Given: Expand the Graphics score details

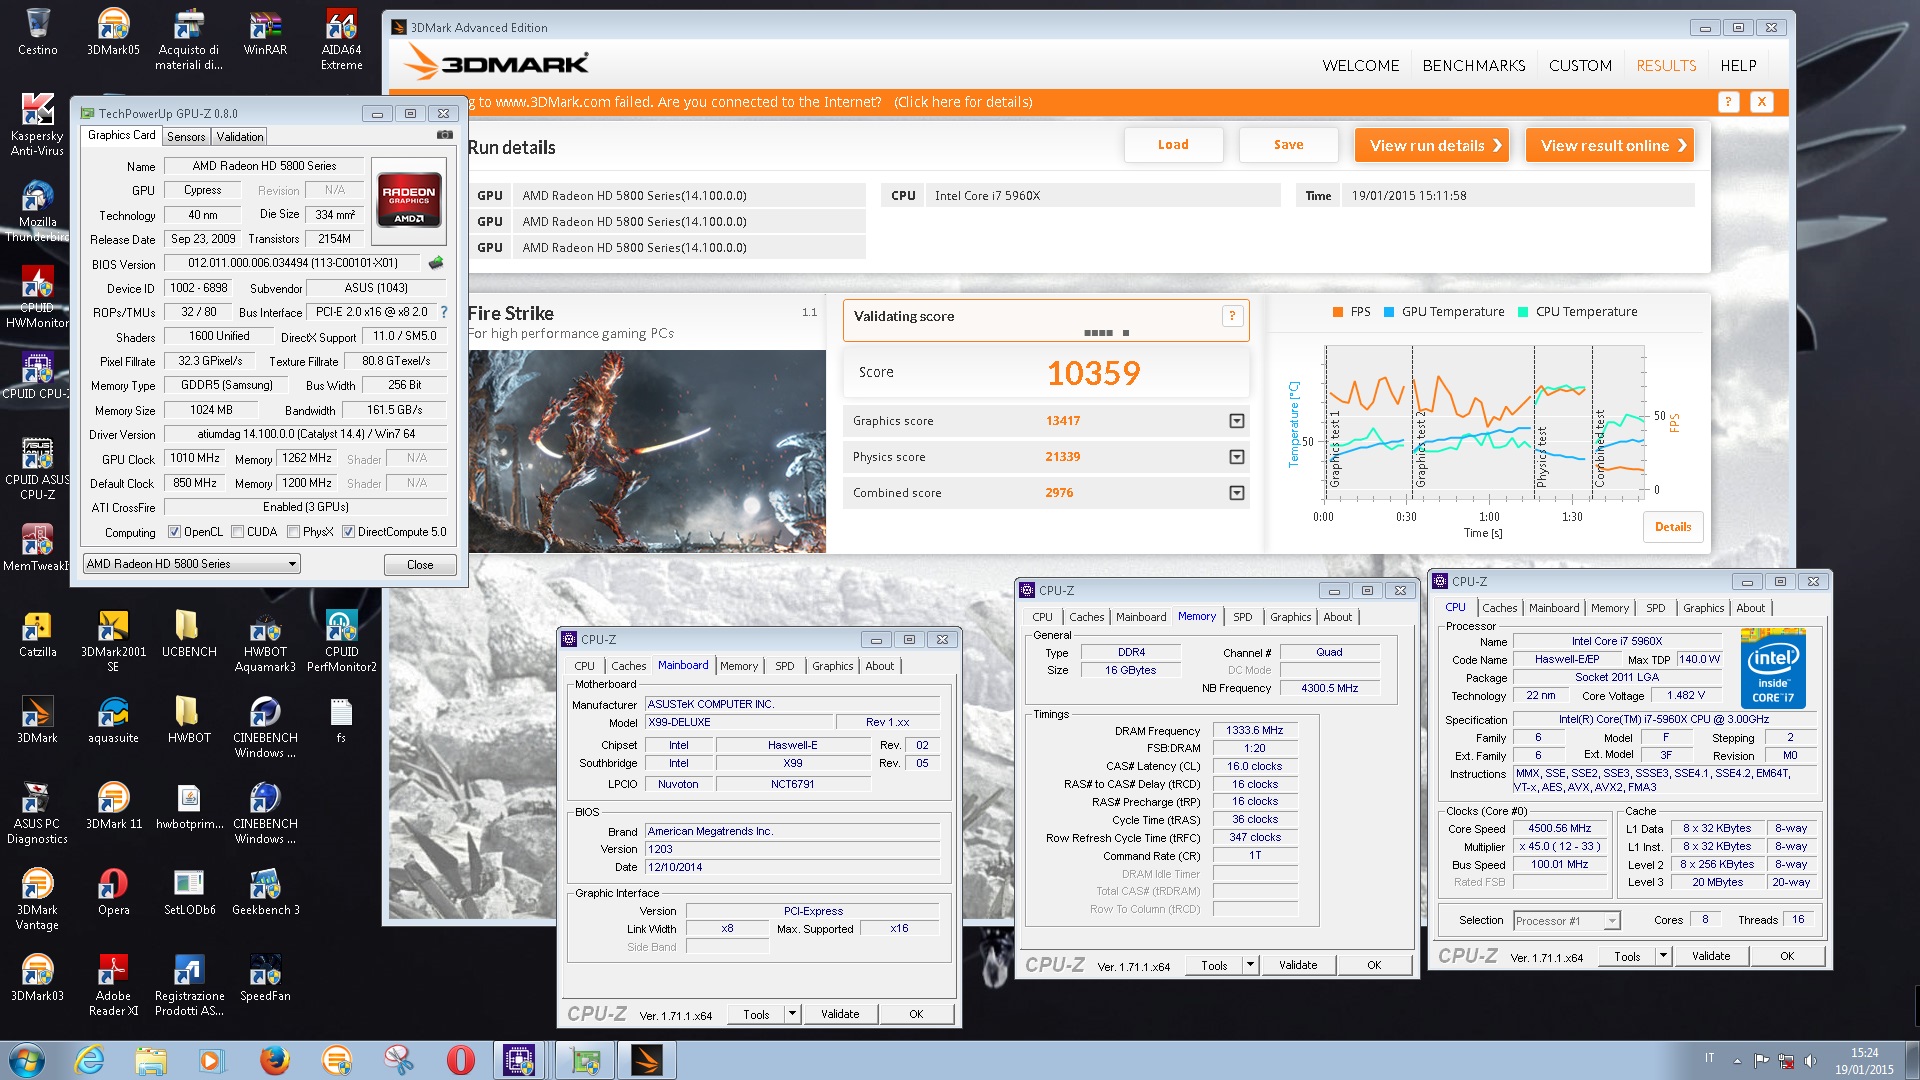Looking at the screenshot, I should tap(1237, 421).
